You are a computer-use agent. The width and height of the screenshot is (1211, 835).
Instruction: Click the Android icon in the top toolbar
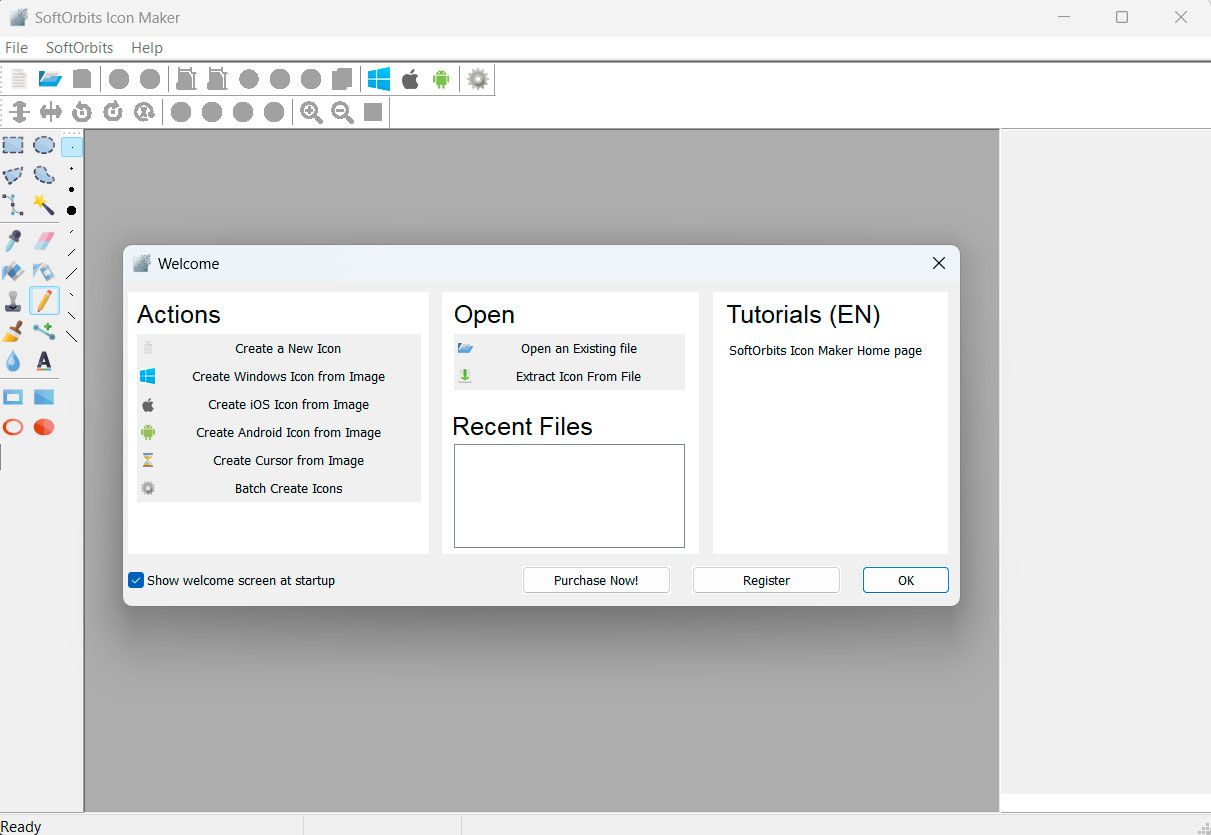pyautogui.click(x=441, y=79)
